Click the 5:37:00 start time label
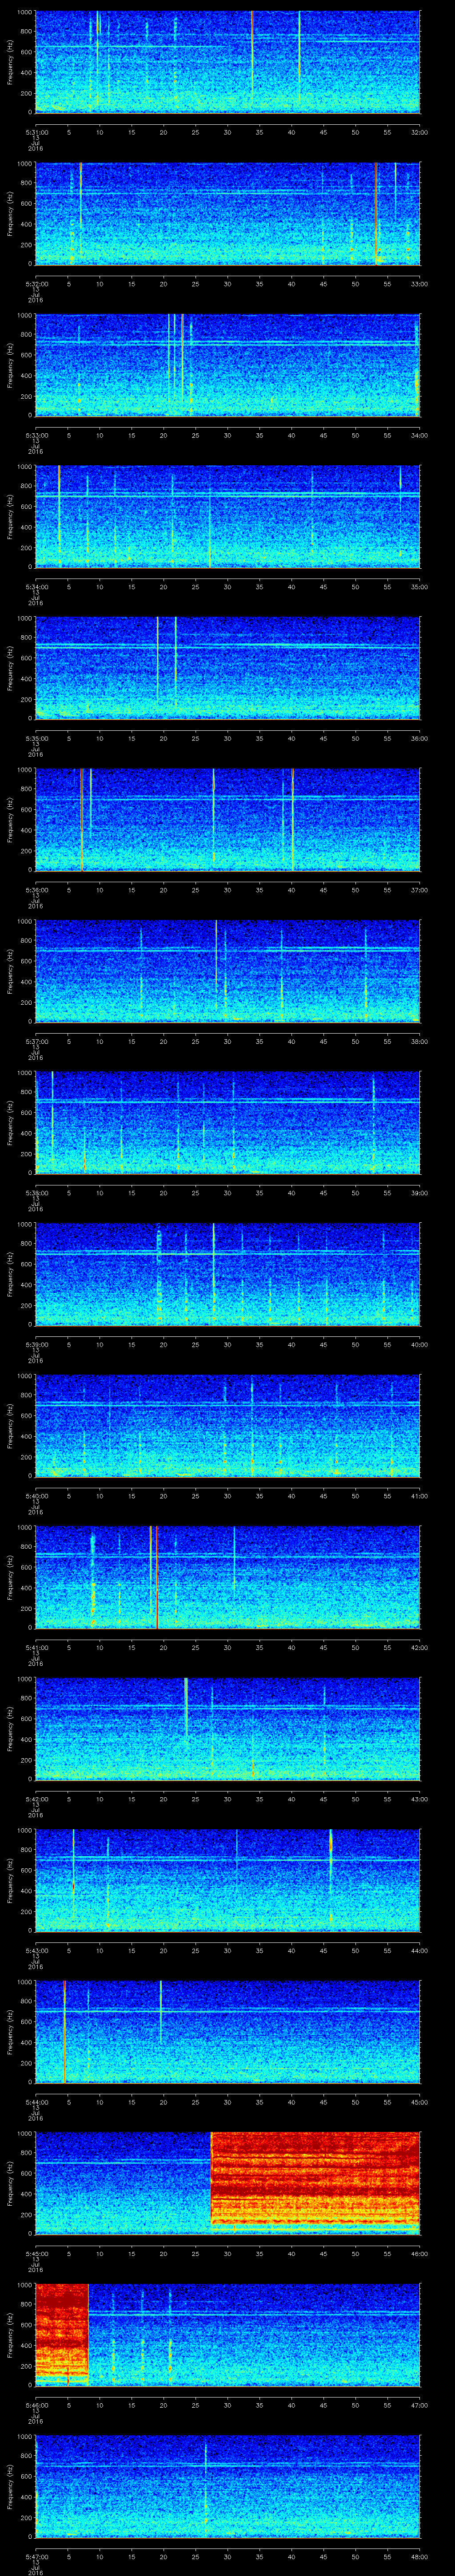This screenshot has height=2576, width=455. (36, 1041)
